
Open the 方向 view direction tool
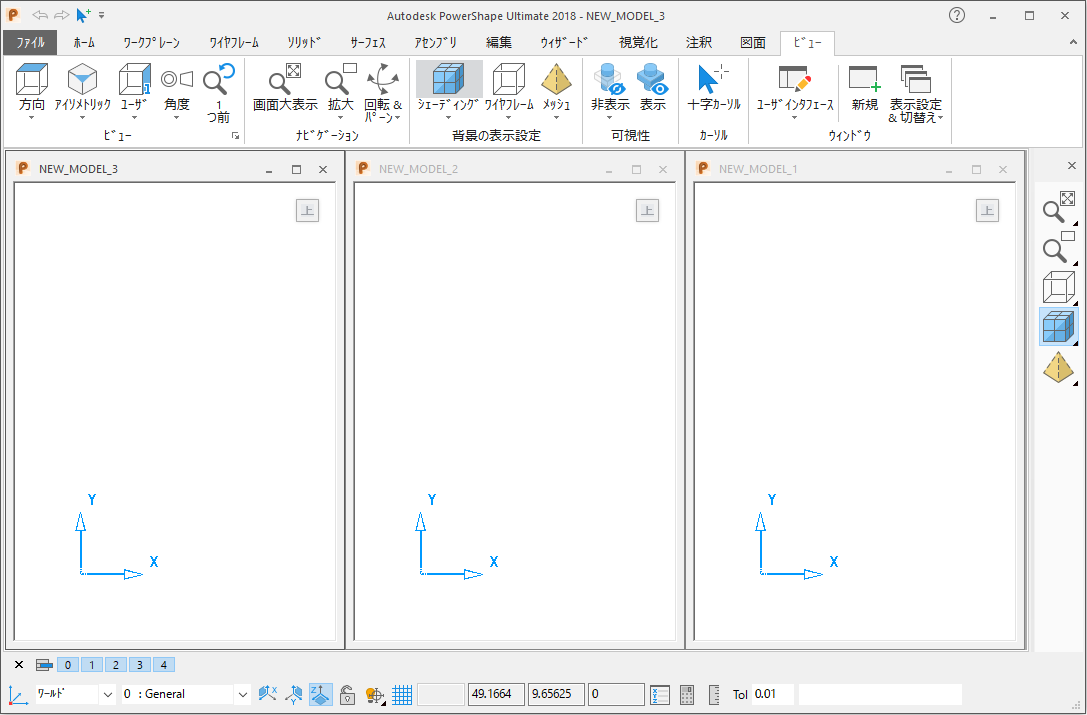tap(32, 87)
